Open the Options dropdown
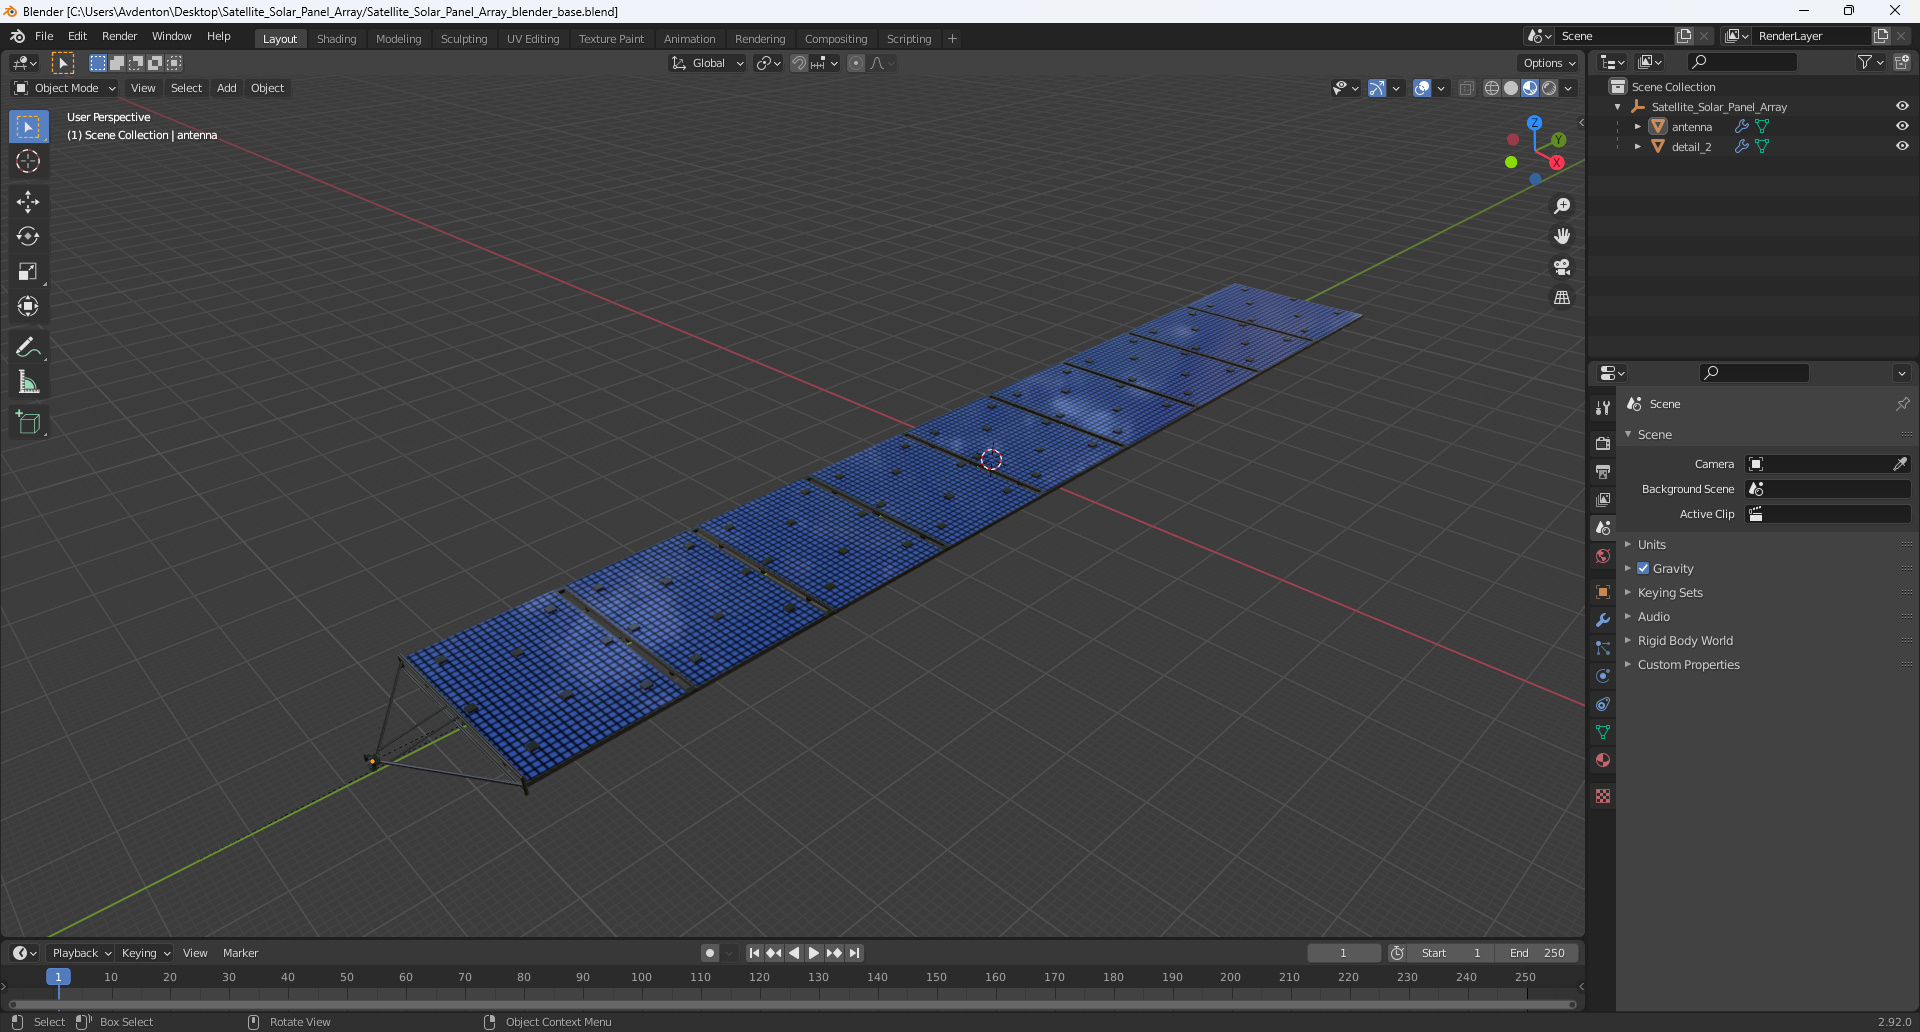Viewport: 1920px width, 1032px height. click(x=1549, y=63)
